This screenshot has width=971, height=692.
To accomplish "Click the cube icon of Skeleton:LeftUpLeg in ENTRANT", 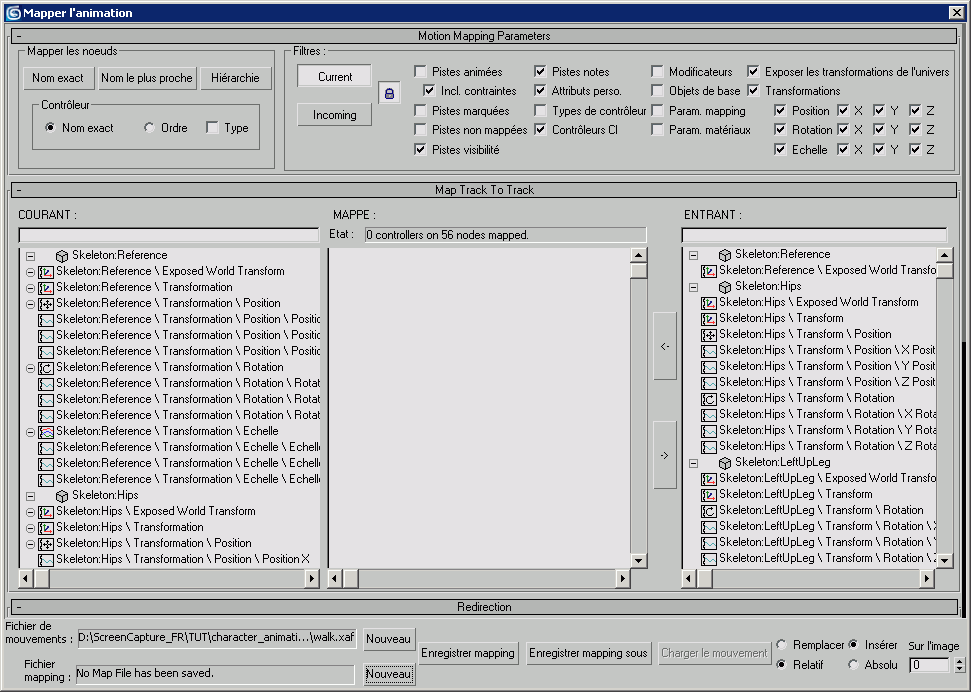I will 725,463.
